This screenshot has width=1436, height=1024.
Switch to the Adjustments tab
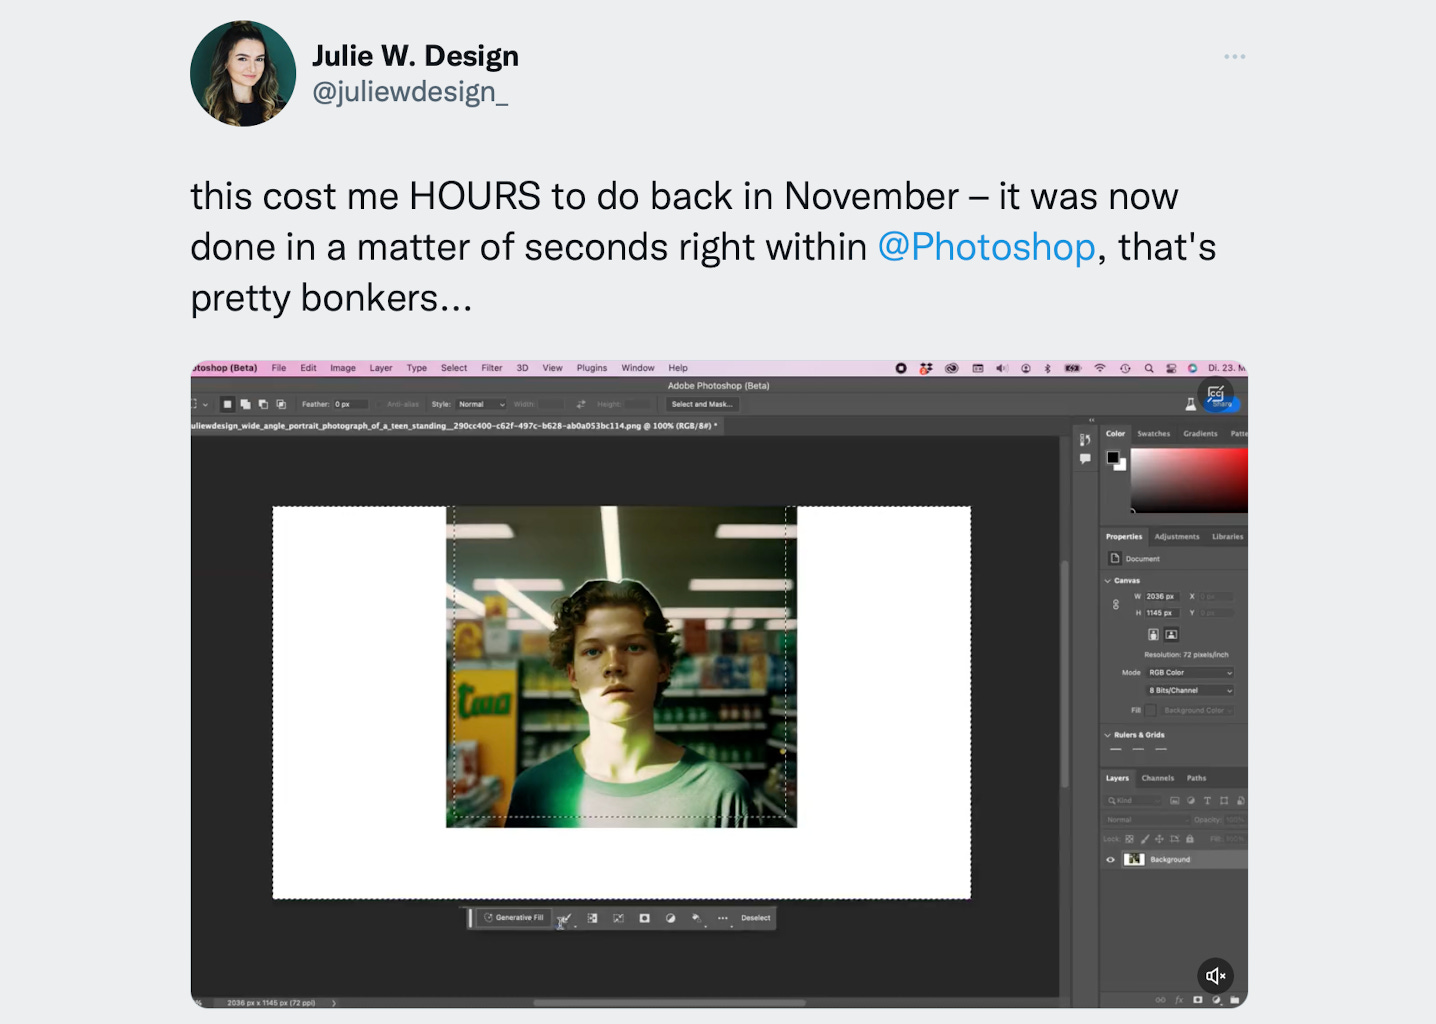point(1177,537)
